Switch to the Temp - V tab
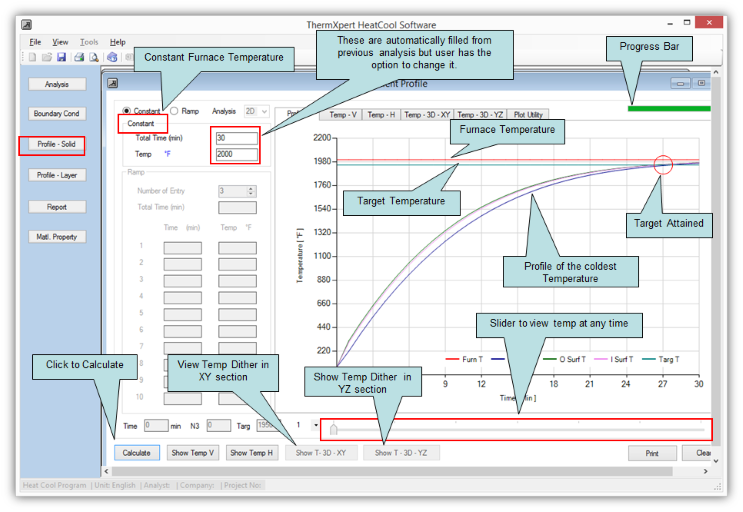 pyautogui.click(x=343, y=115)
